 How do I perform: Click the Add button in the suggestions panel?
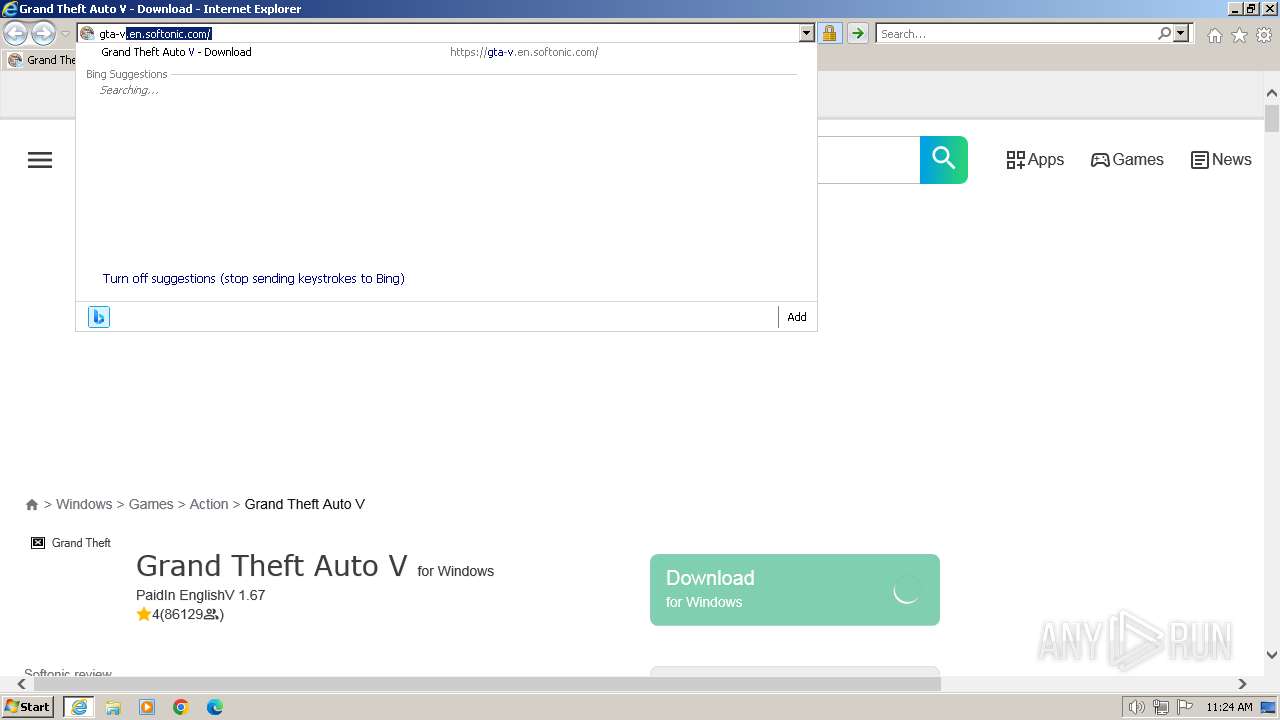[x=796, y=317]
